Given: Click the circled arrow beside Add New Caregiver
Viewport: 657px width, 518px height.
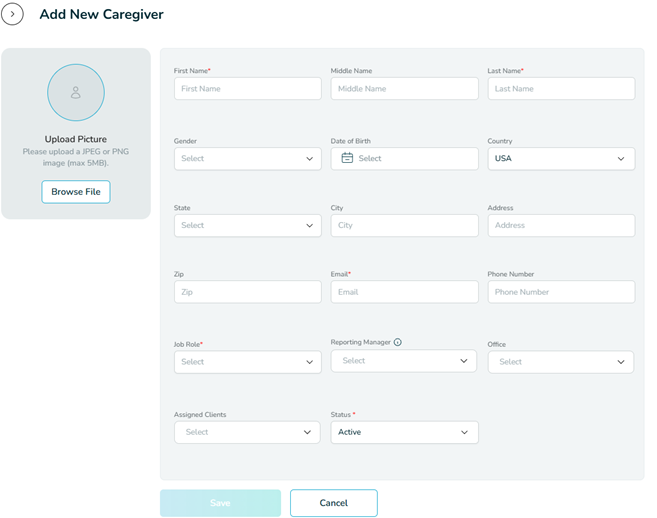Looking at the screenshot, I should coord(12,15).
